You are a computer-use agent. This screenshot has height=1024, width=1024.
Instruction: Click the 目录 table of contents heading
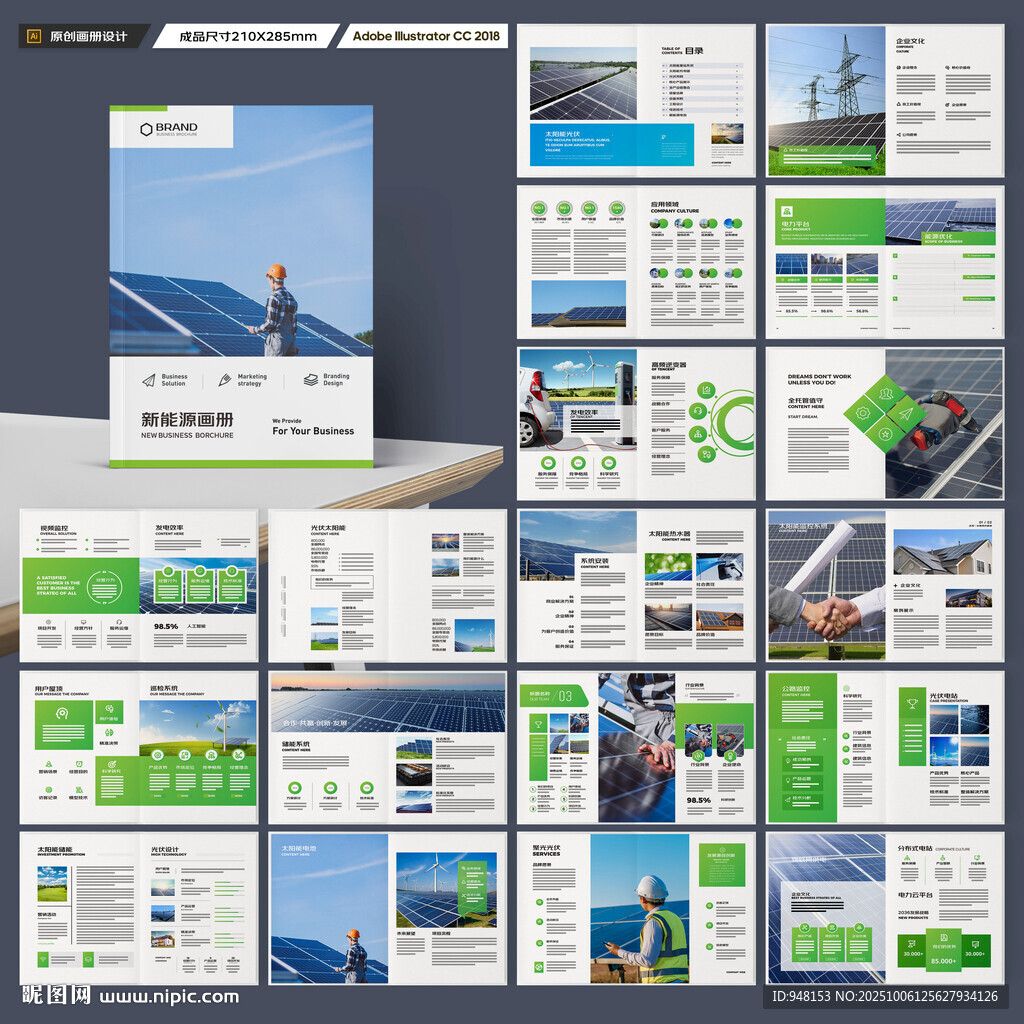(694, 50)
